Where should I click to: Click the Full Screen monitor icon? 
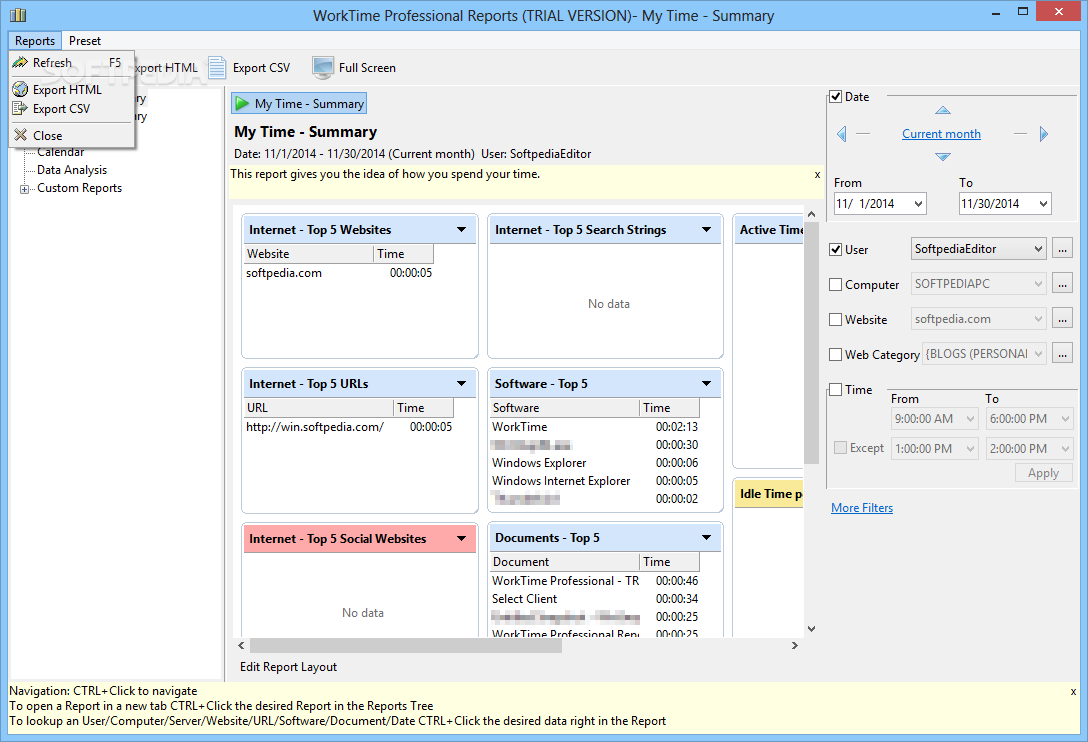tap(323, 67)
